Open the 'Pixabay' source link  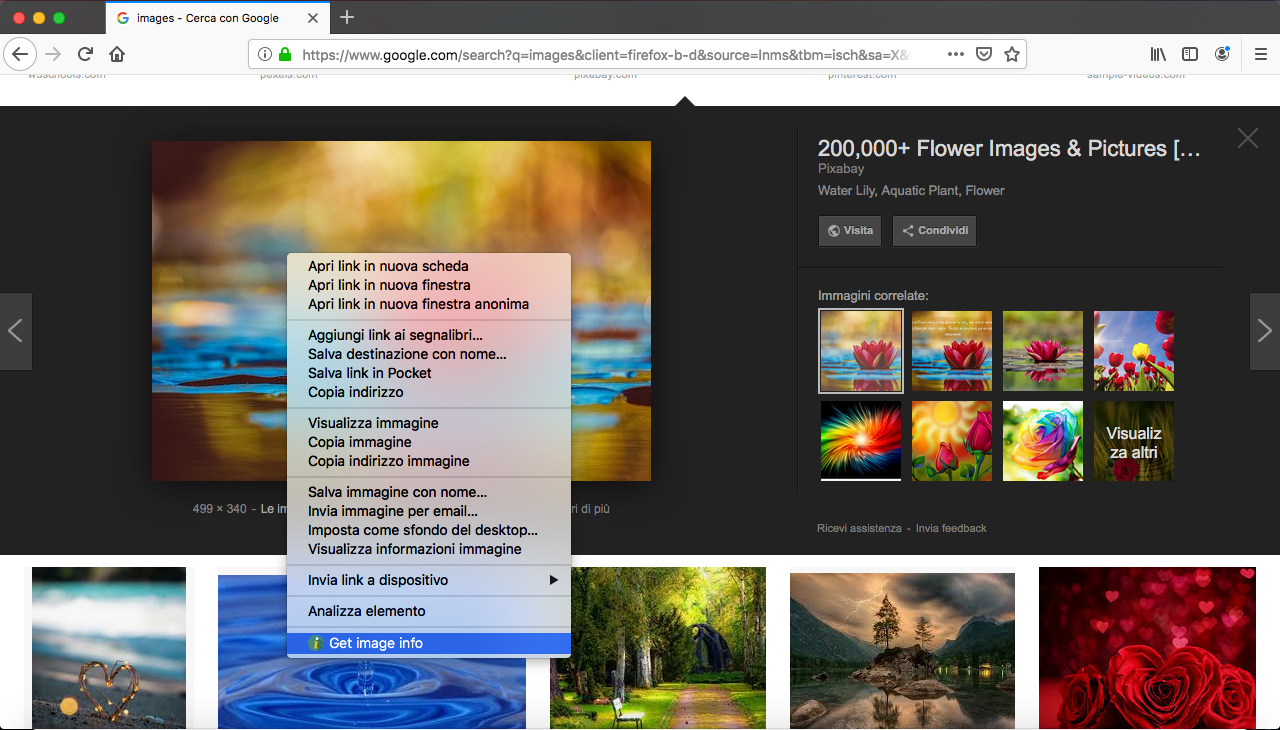click(x=841, y=169)
